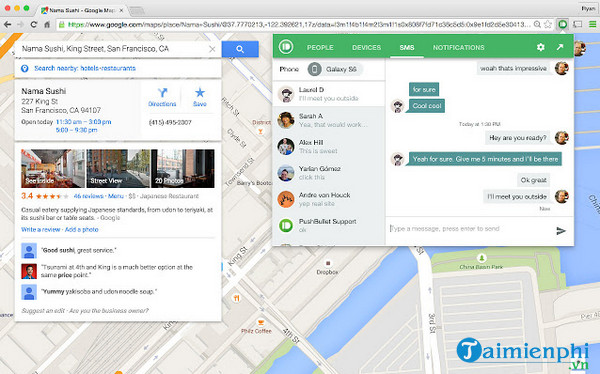Click Sarah A's avatar in the conversation list
This screenshot has height=374, width=600.
click(x=285, y=120)
